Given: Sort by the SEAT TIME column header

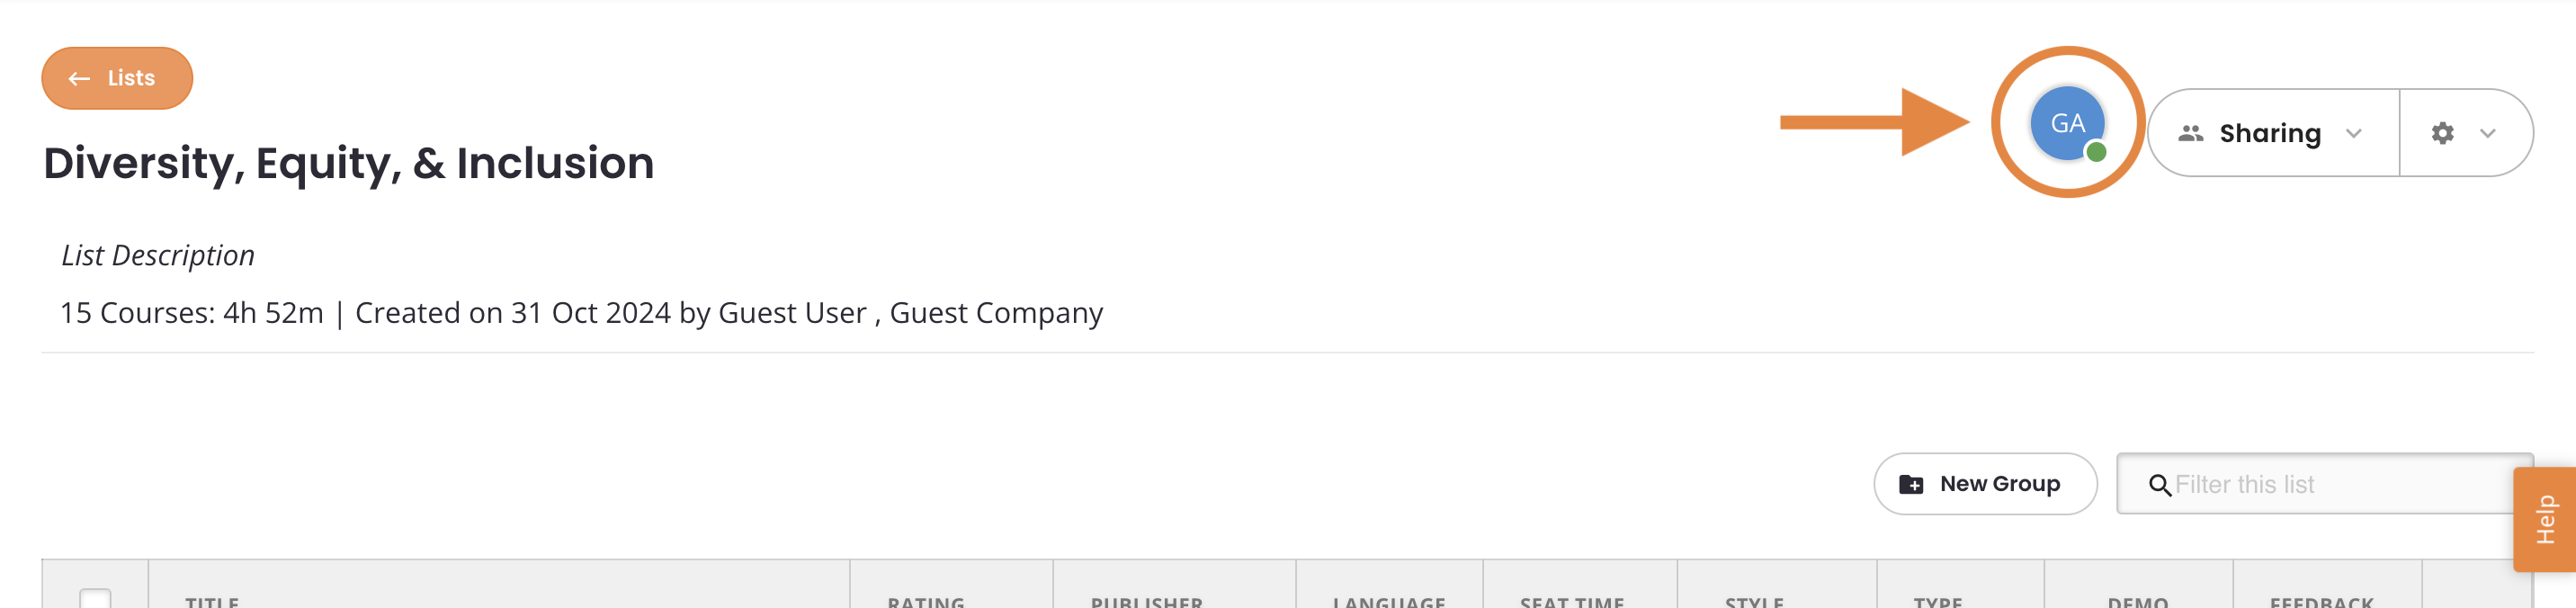Looking at the screenshot, I should tap(1571, 601).
